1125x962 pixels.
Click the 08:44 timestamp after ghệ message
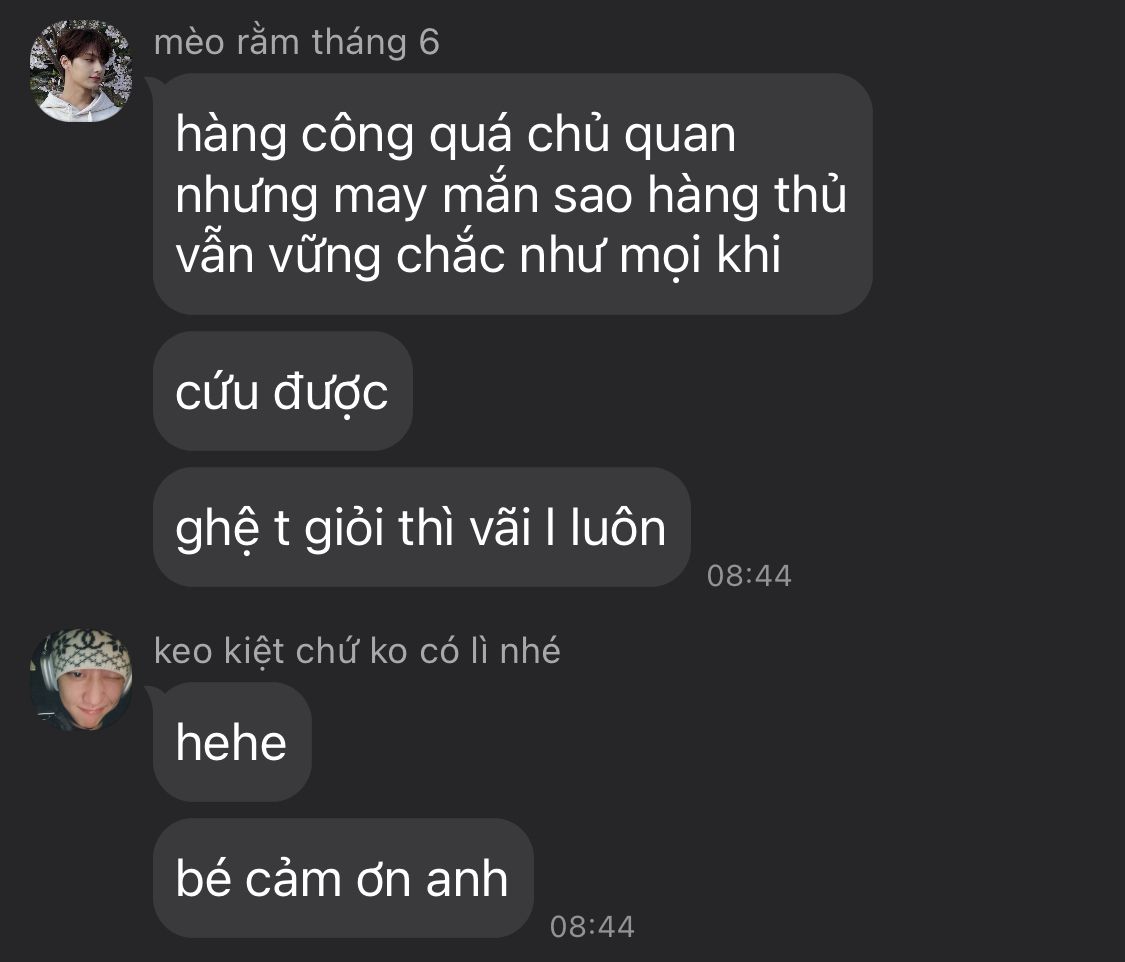tap(749, 575)
